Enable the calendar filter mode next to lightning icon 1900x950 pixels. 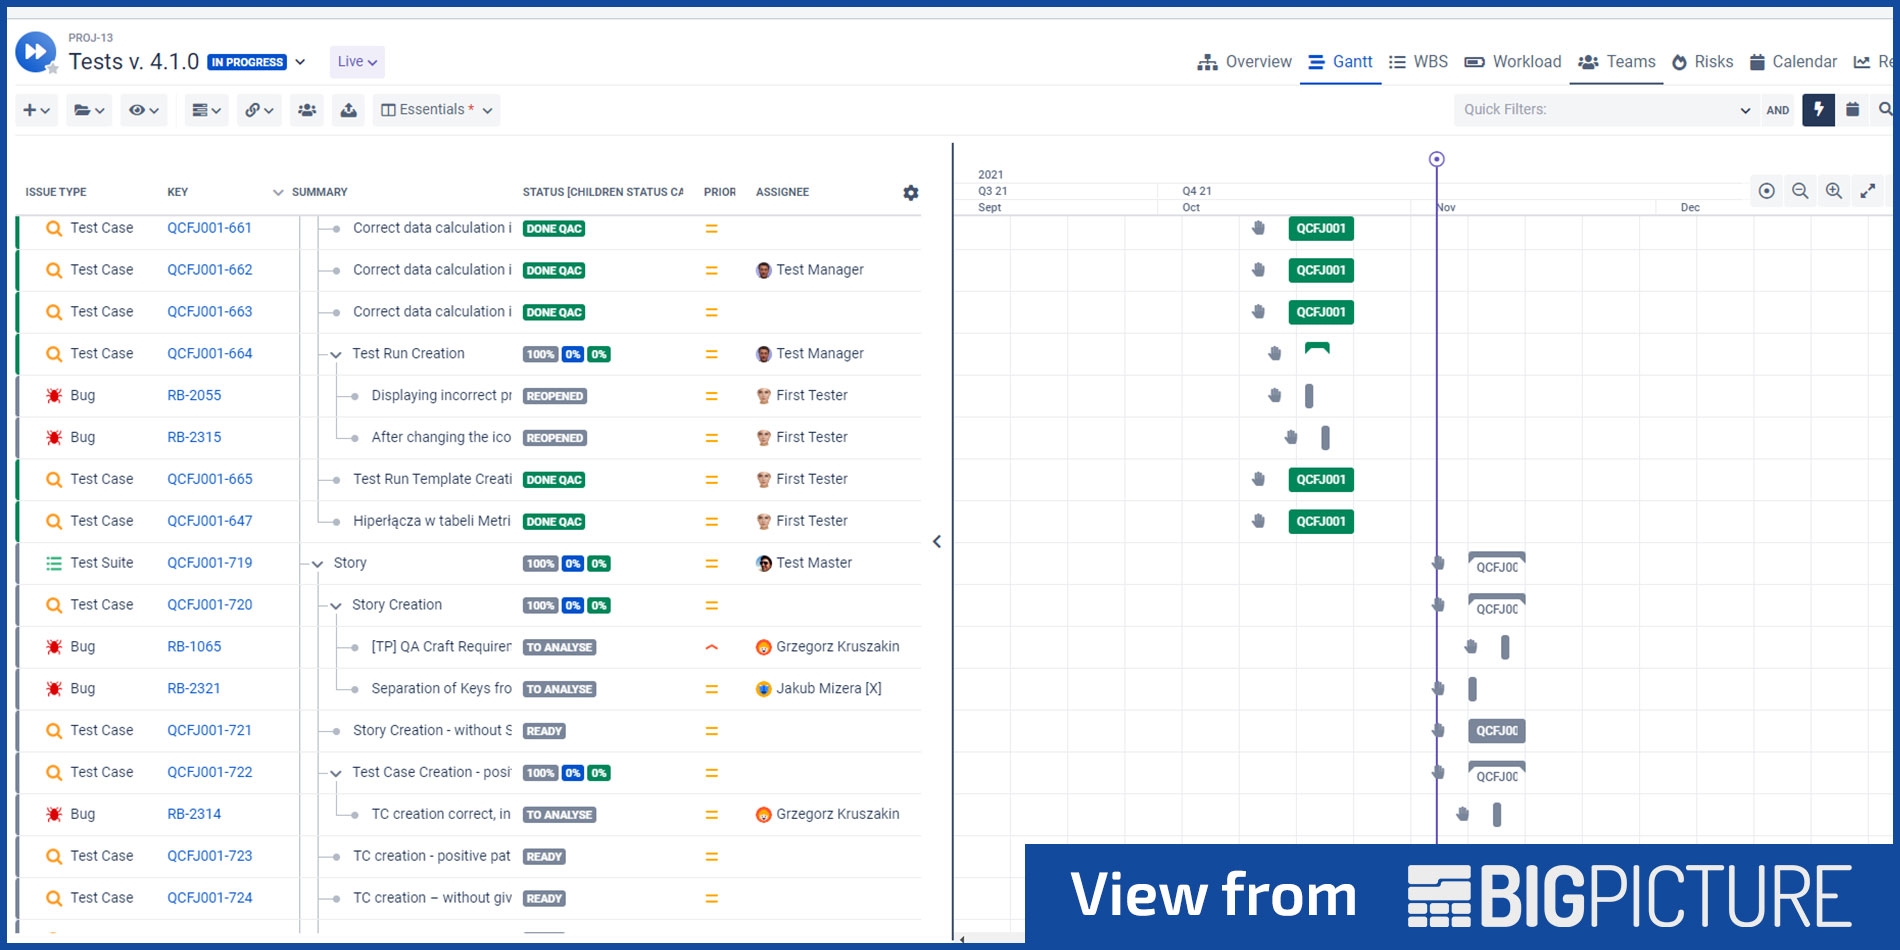click(x=1851, y=110)
